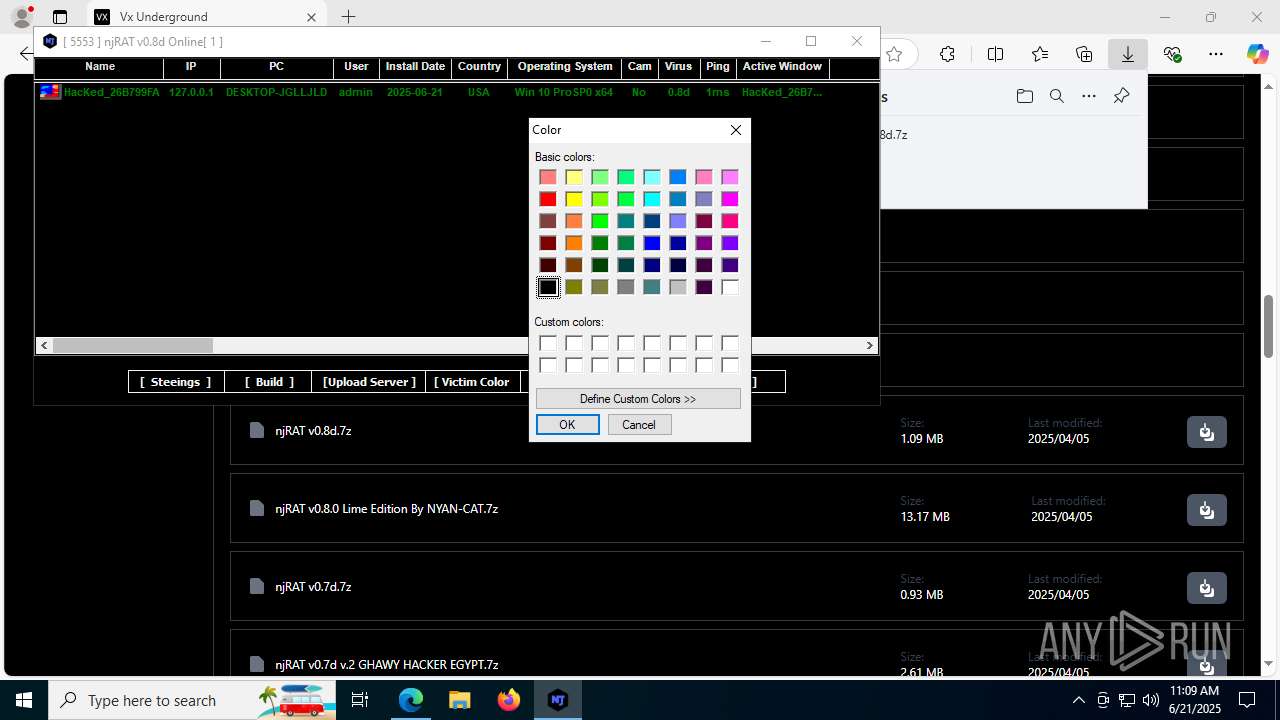This screenshot has width=1280, height=720.
Task: Click the DESKTOP-JGLLJLD PC cell
Action: coord(276,92)
